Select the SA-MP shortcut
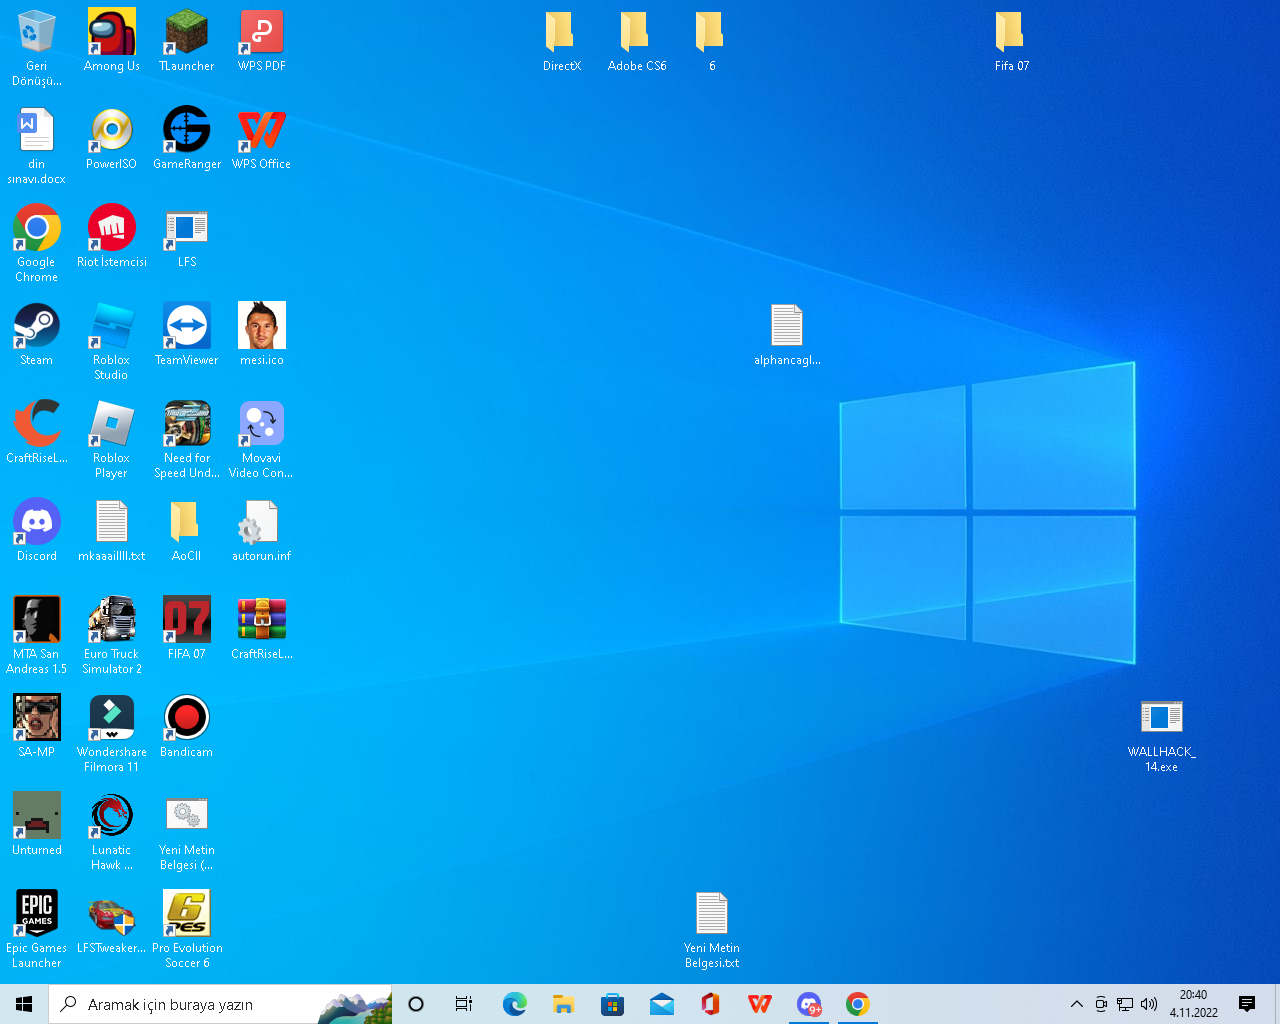The width and height of the screenshot is (1280, 1024). (x=37, y=718)
